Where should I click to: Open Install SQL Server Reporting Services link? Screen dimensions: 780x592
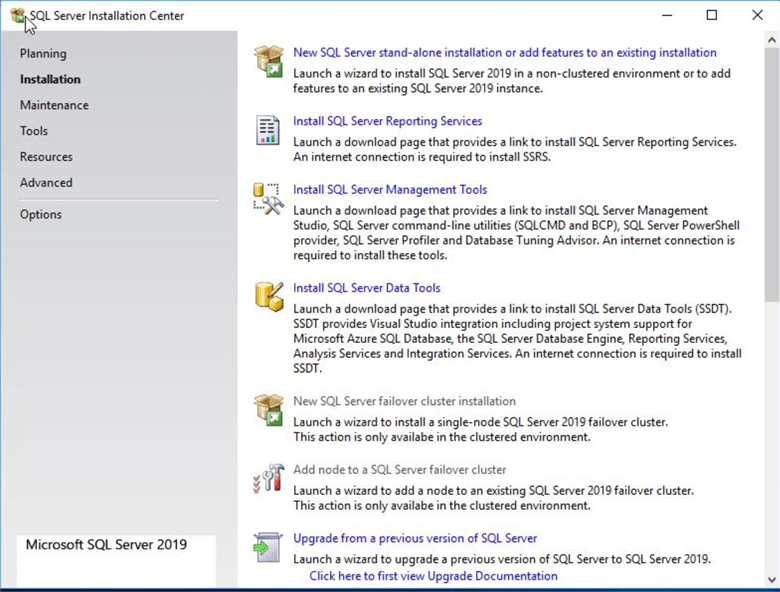[387, 121]
